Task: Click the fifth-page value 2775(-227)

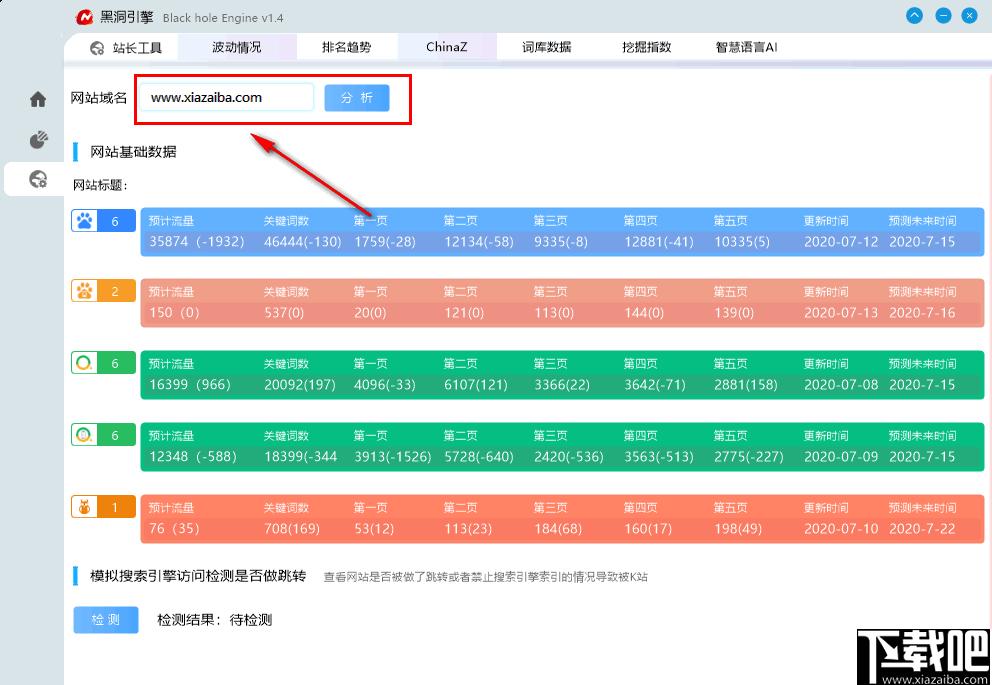Action: [x=748, y=457]
